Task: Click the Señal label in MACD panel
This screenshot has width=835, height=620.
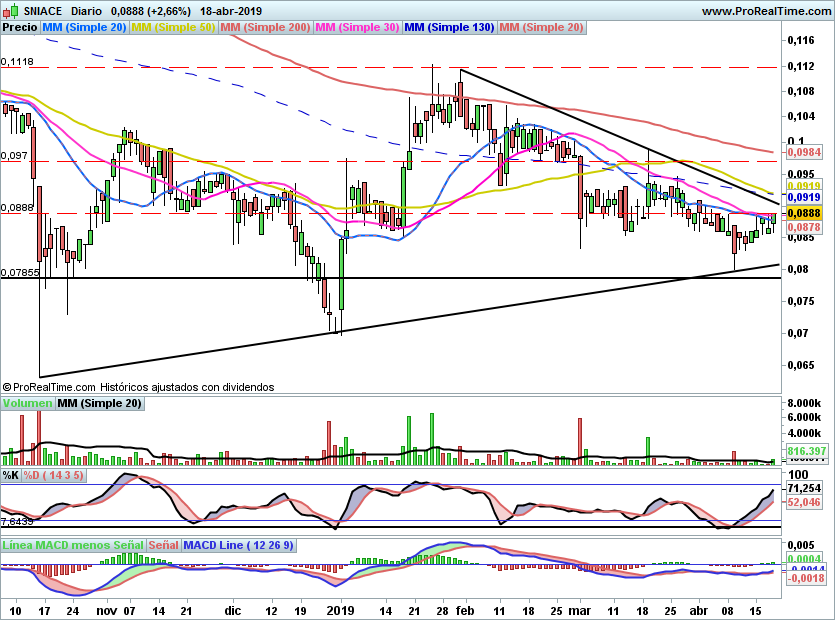Action: pyautogui.click(x=166, y=546)
